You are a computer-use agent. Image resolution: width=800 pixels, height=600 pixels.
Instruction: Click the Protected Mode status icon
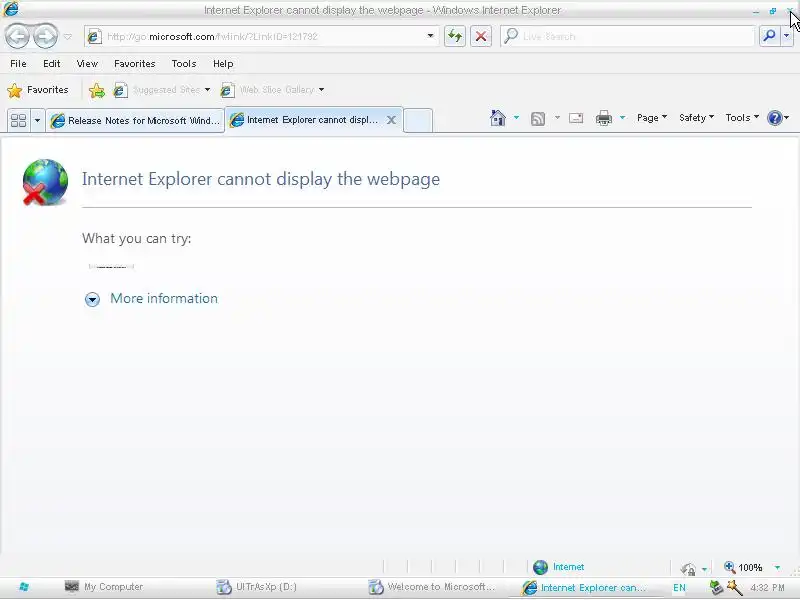coord(688,568)
